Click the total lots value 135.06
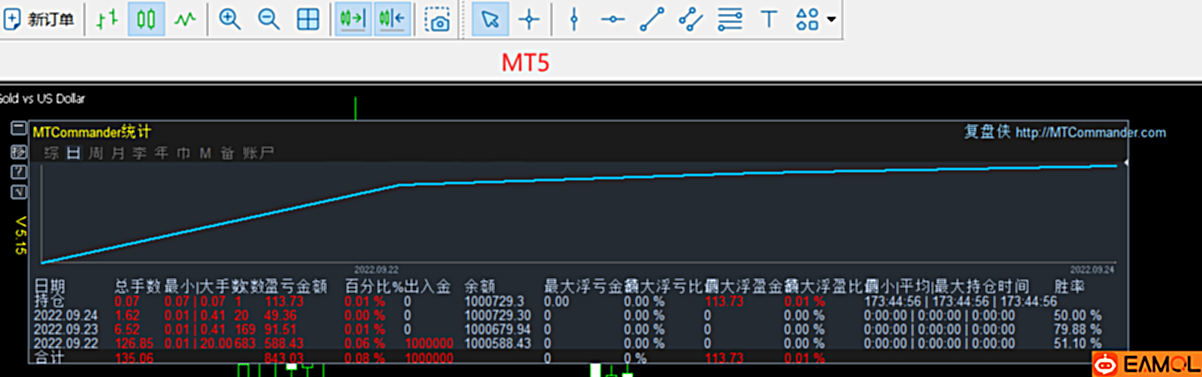The image size is (1202, 377). pos(134,357)
